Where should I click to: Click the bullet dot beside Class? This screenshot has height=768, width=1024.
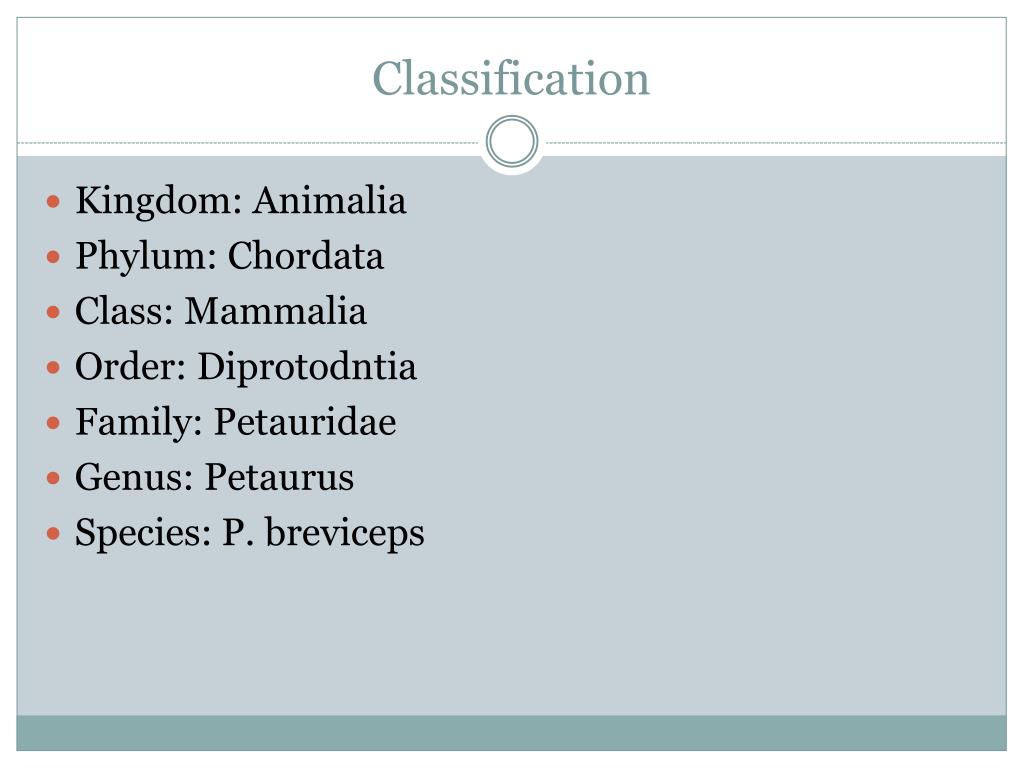coord(54,312)
